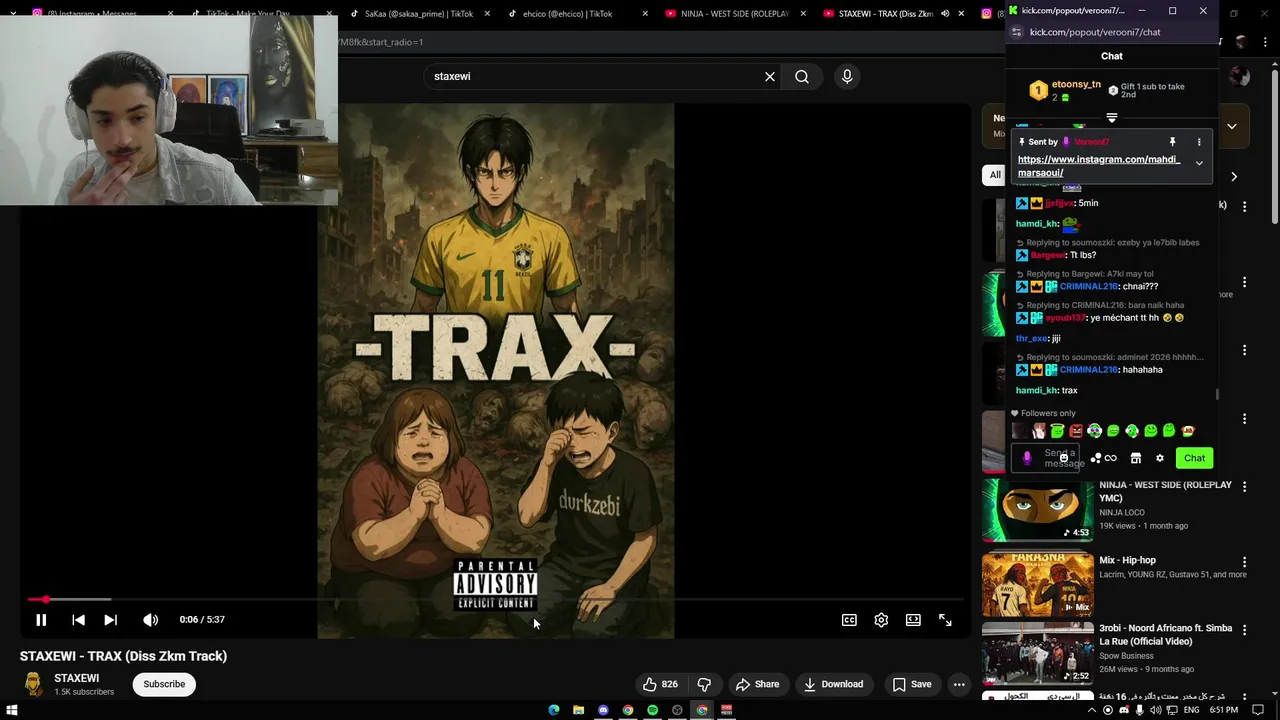1280x720 pixels.
Task: Open STAXEWI channel name link
Action: [76, 678]
